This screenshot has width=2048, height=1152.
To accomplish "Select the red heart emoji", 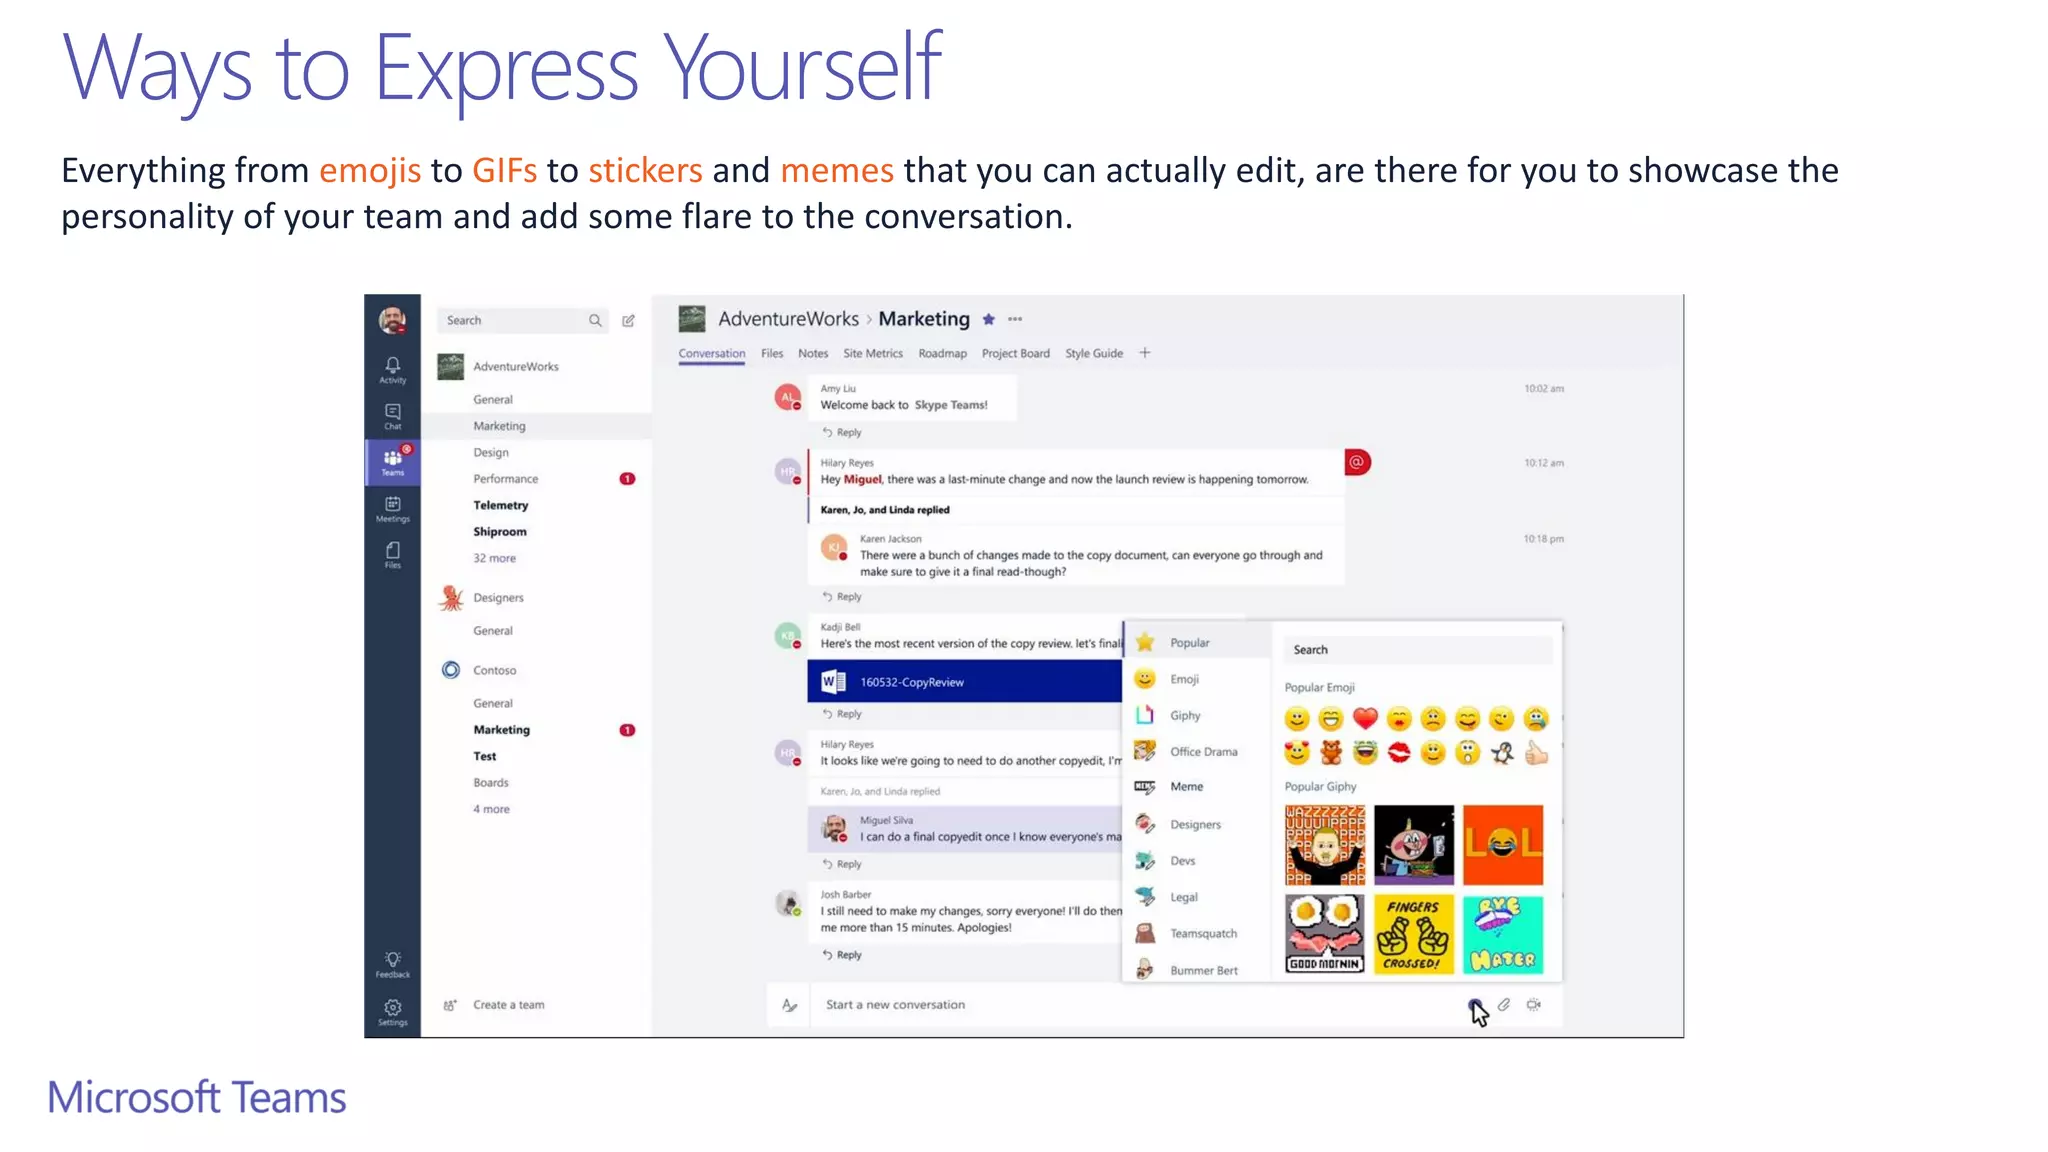I will pyautogui.click(x=1365, y=718).
